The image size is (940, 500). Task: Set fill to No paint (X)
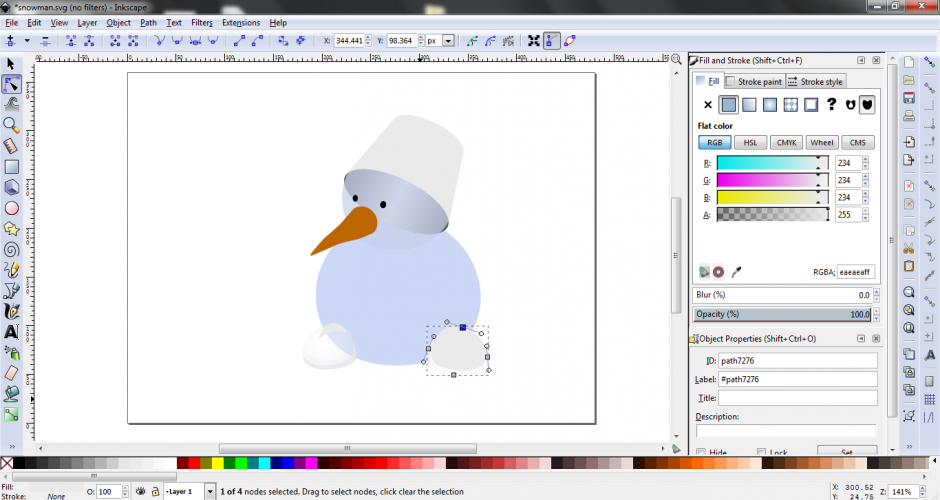[707, 104]
